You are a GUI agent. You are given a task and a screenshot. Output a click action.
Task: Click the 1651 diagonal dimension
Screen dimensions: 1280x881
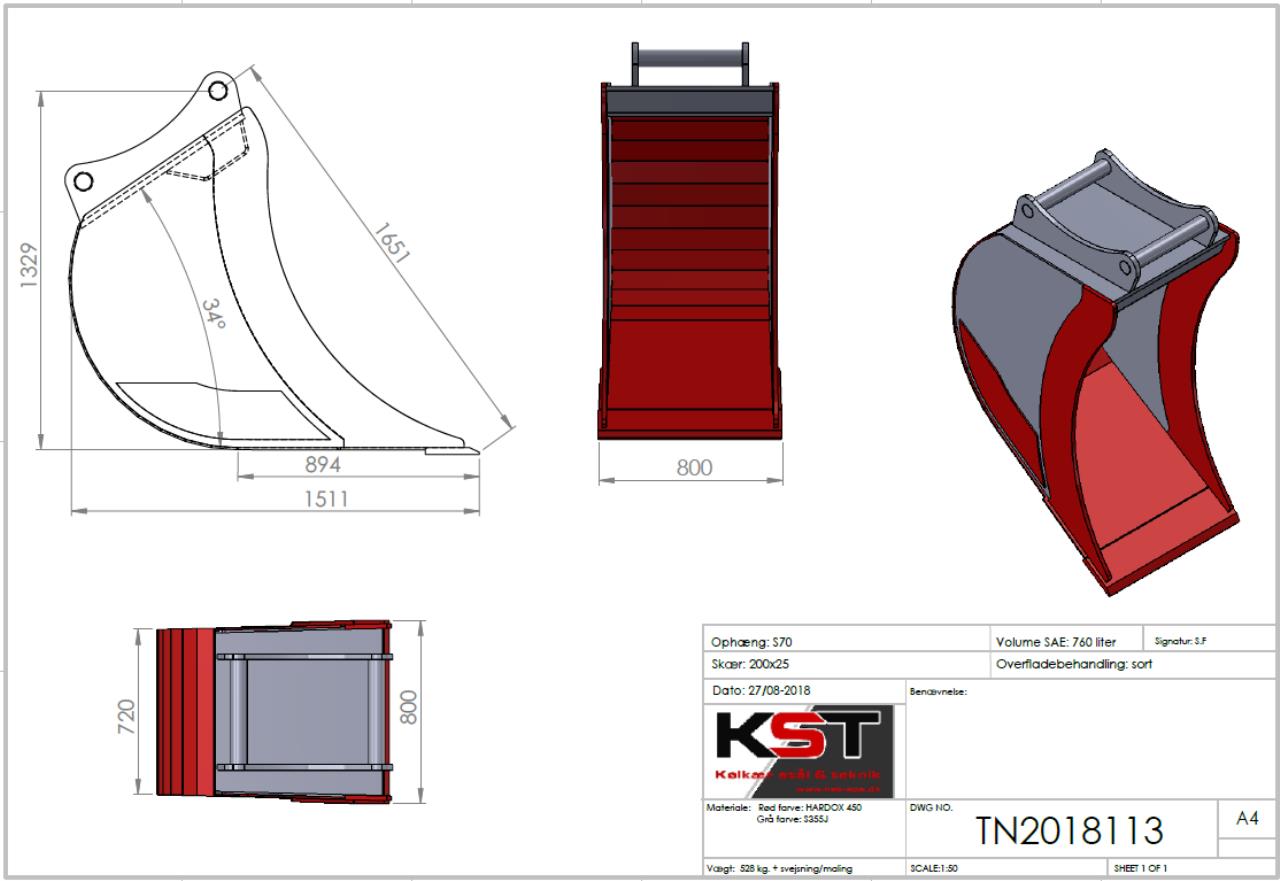pos(391,243)
